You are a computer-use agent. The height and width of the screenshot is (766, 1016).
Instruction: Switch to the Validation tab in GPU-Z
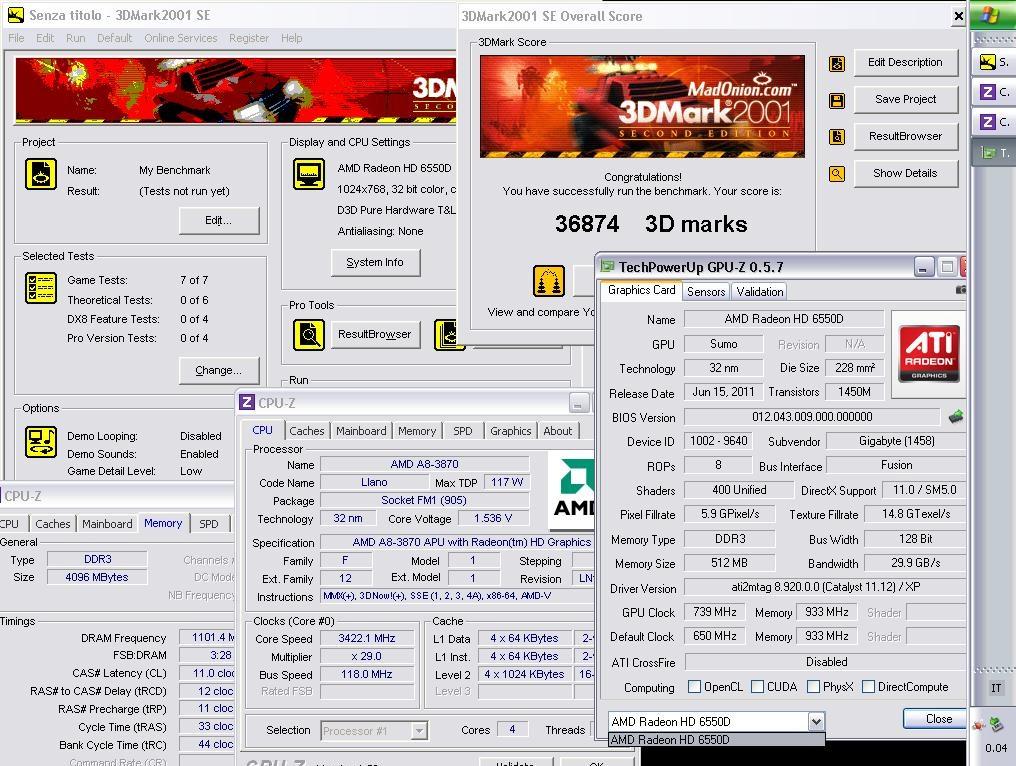[760, 292]
